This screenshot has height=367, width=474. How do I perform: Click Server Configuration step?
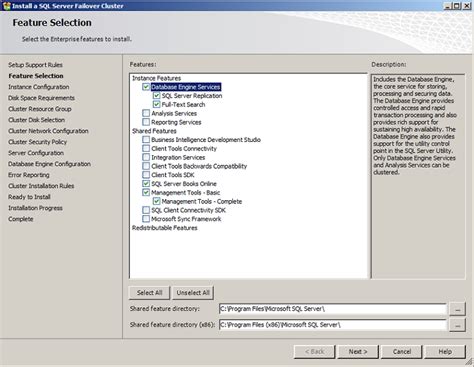click(36, 153)
